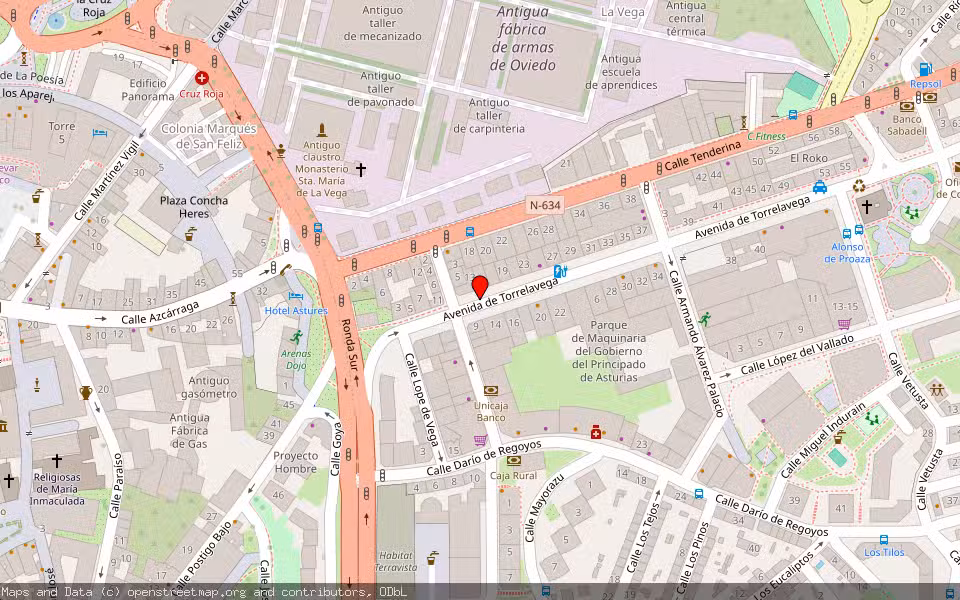The height and width of the screenshot is (600, 960).
Task: Click the Calle Goya label
Action: point(336,449)
